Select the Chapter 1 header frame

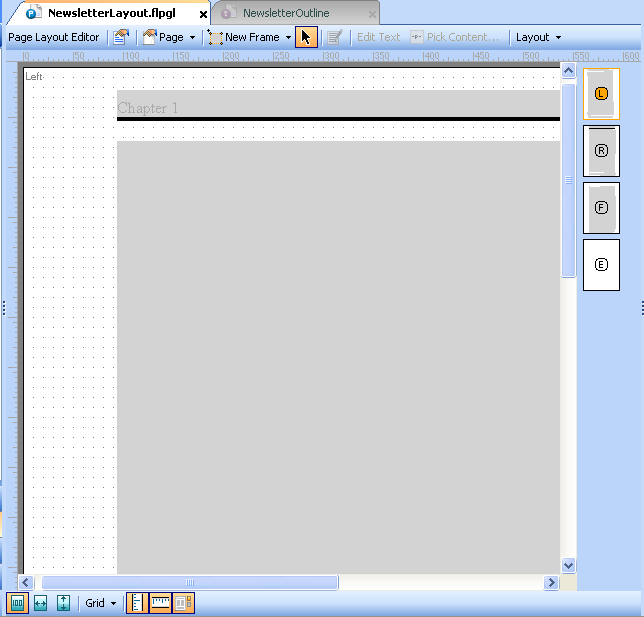338,105
